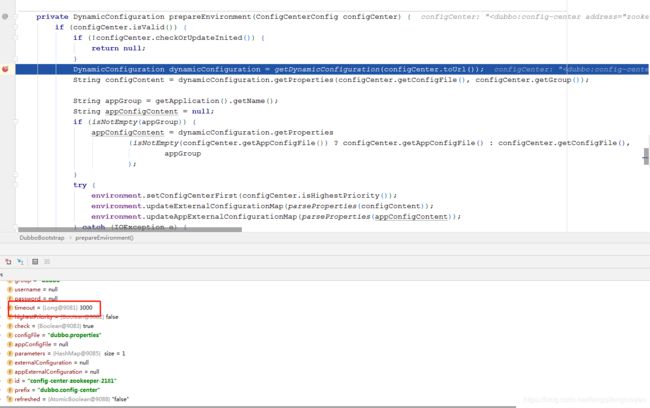Fold the if (isNotEmpty(appGroup)) block
The width and height of the screenshot is (650, 408).
click(16, 121)
